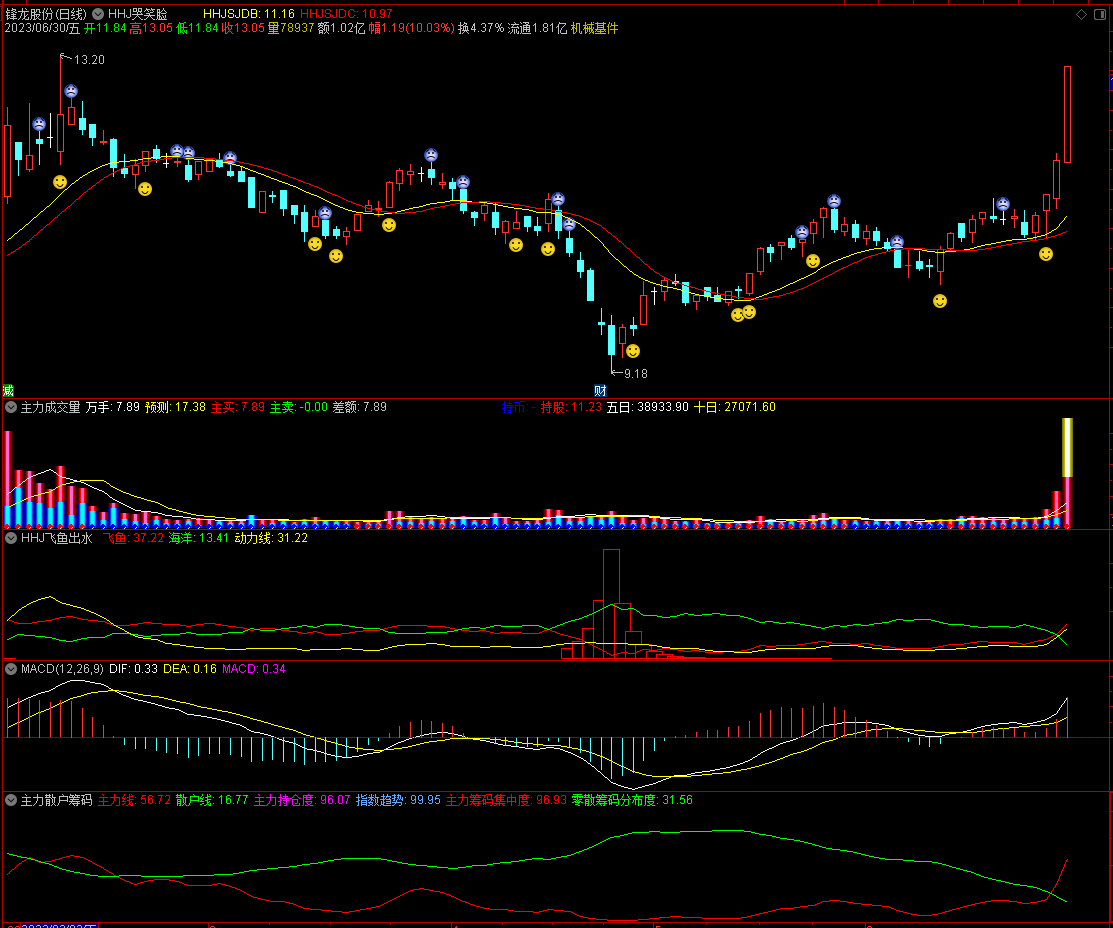
Task: Click the 9.18 low price label
Action: (635, 373)
